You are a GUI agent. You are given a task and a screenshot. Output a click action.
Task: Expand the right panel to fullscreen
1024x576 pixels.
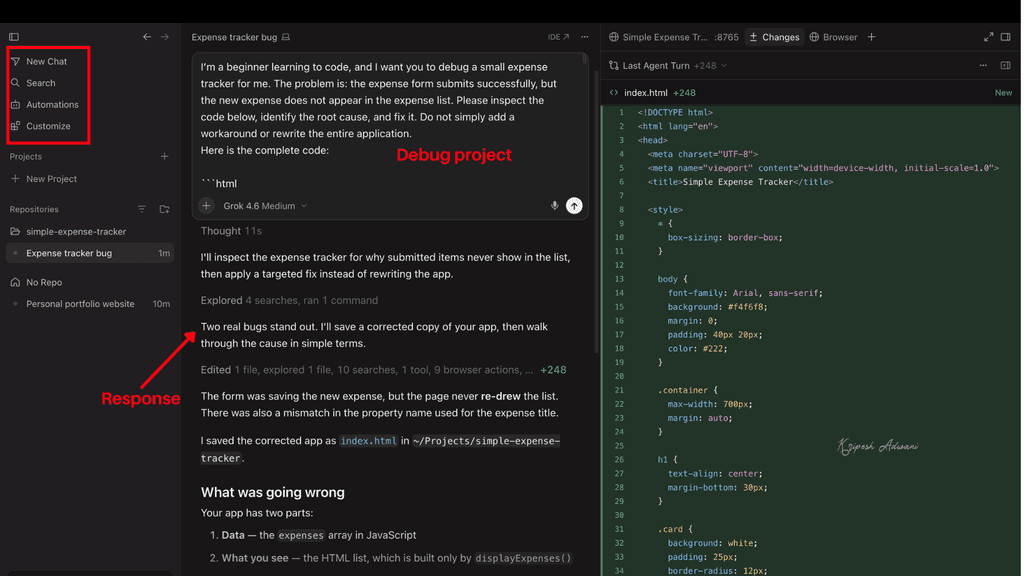pyautogui.click(x=989, y=37)
